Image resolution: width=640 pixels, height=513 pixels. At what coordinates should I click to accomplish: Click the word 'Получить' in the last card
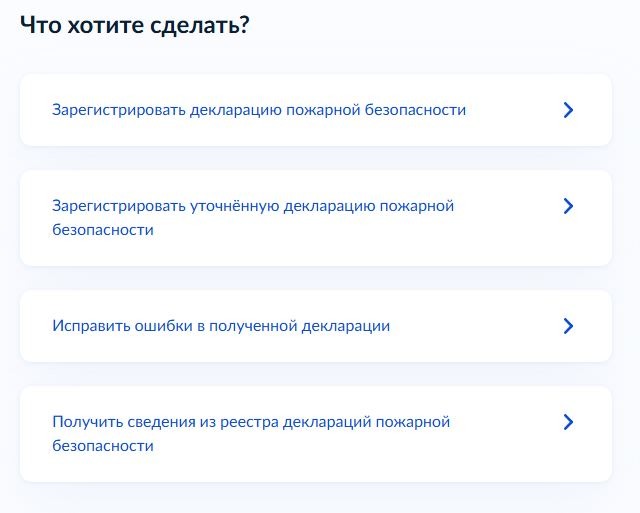(x=88, y=422)
